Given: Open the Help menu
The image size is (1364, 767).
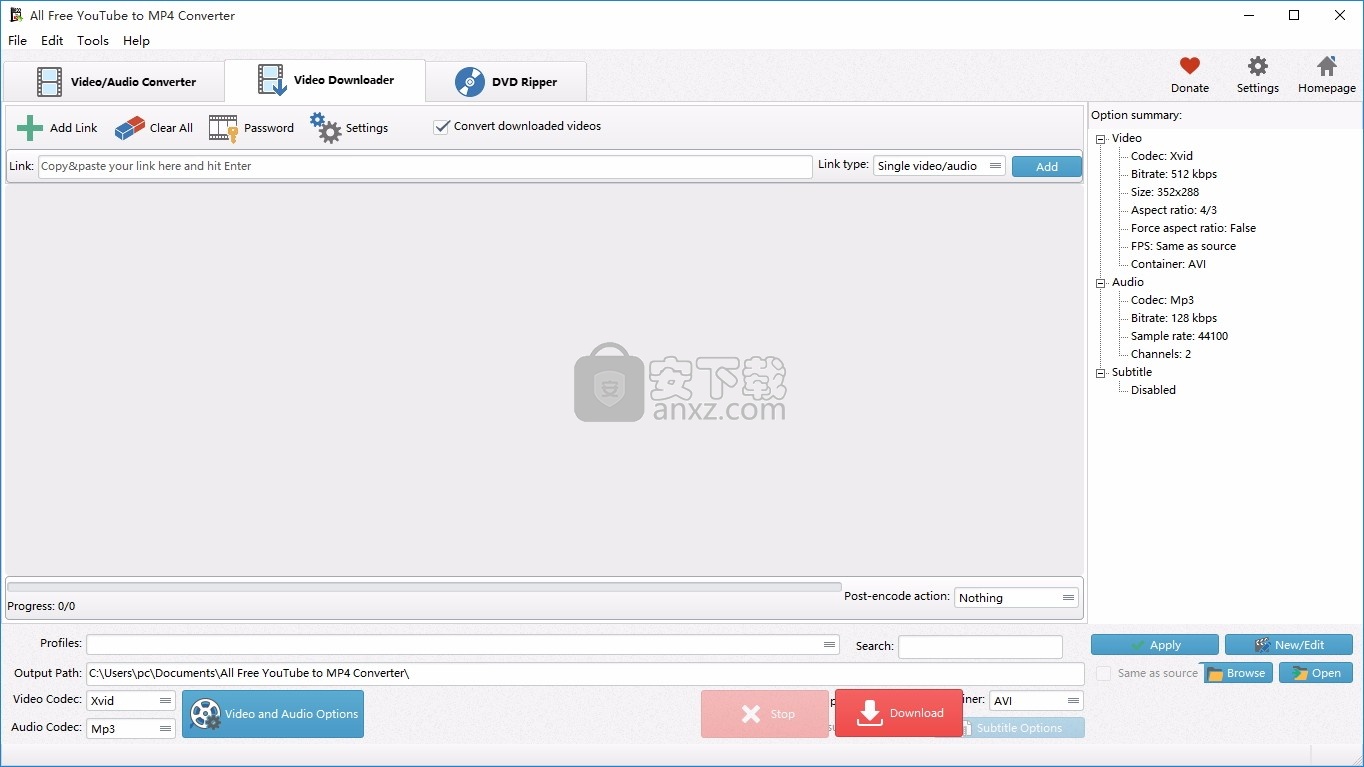Looking at the screenshot, I should (x=136, y=41).
